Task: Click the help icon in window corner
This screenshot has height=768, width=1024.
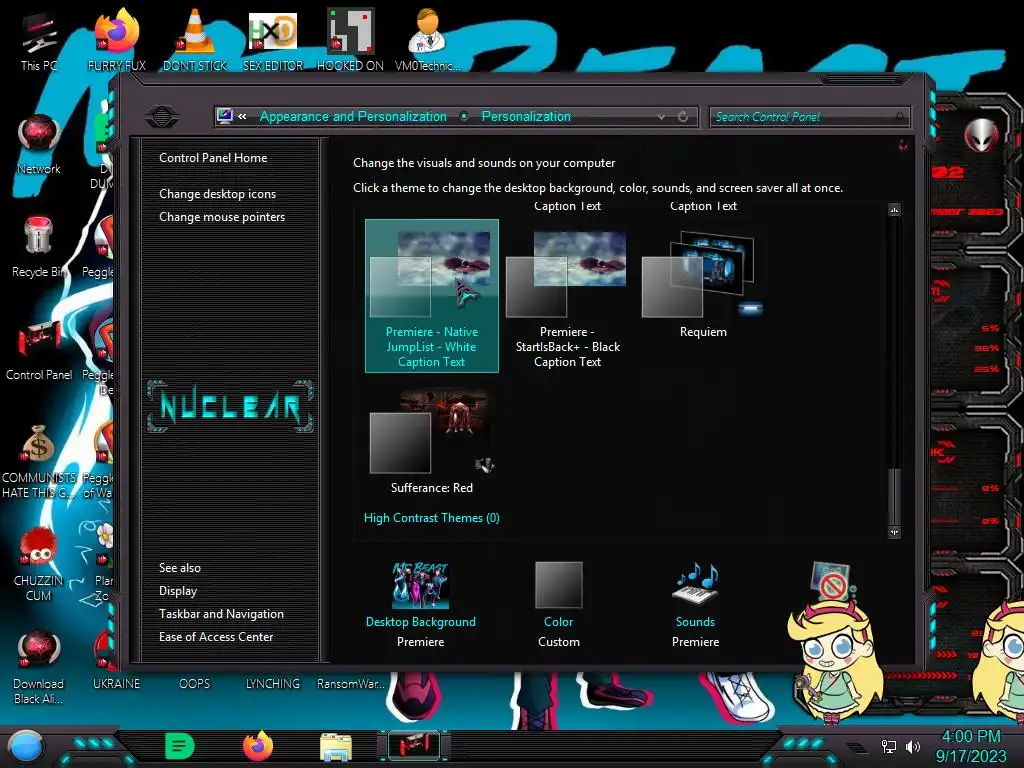Action: coord(903,145)
